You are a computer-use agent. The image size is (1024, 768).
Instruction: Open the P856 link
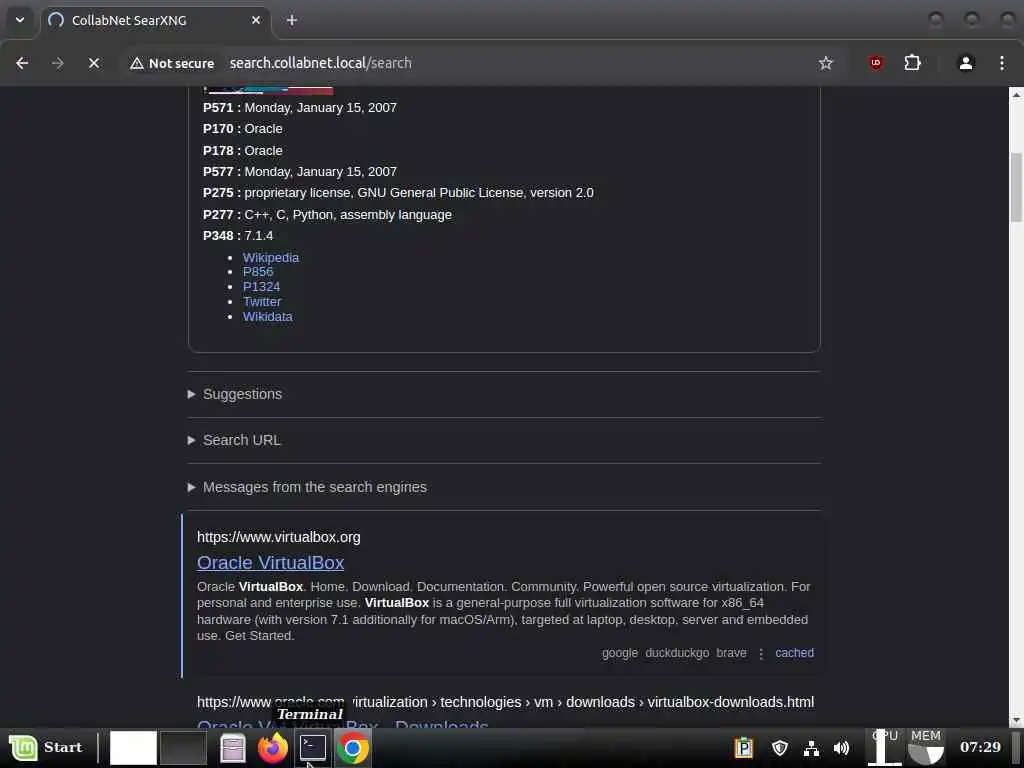tap(258, 272)
